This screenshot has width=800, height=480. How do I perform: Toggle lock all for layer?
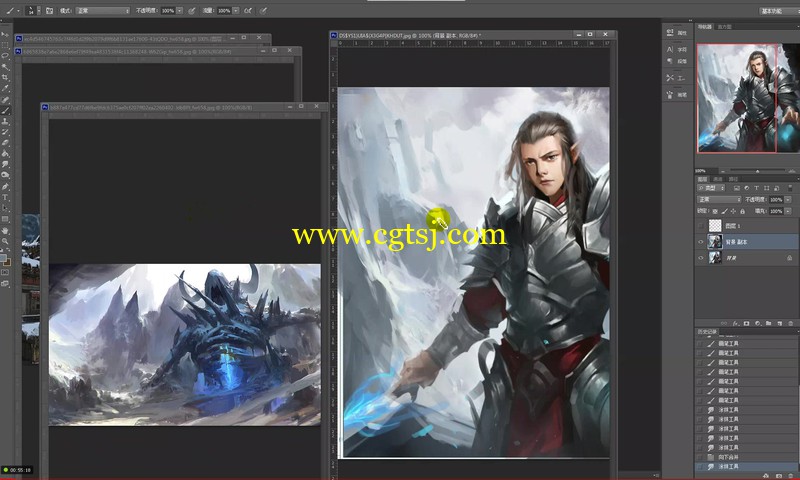point(742,211)
